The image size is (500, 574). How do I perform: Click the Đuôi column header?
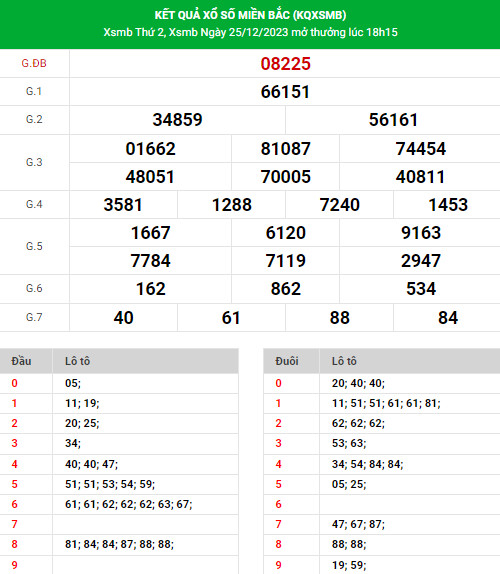tap(287, 361)
